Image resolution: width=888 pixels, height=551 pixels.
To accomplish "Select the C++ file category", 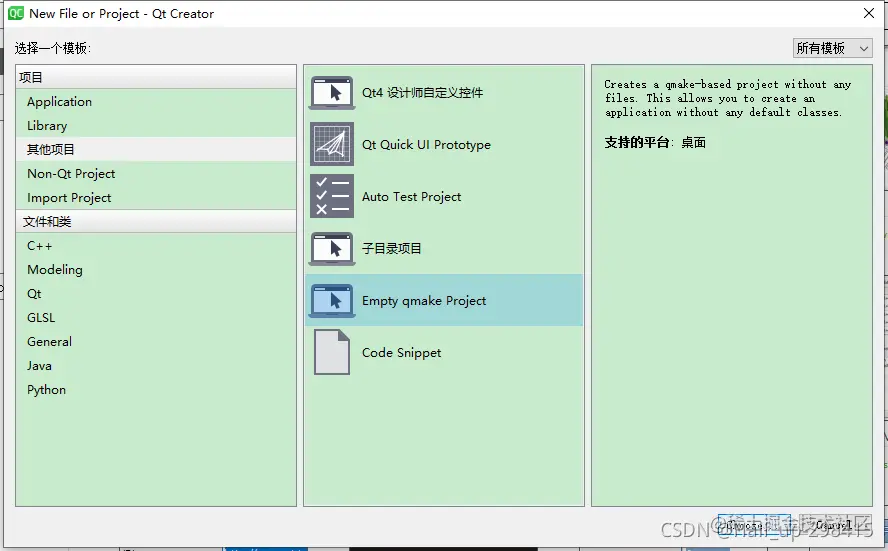I will [x=156, y=246].
